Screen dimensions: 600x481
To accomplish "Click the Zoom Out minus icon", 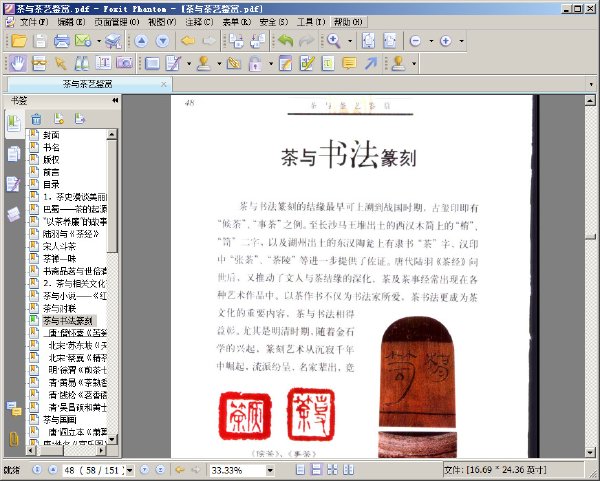I will (x=415, y=41).
